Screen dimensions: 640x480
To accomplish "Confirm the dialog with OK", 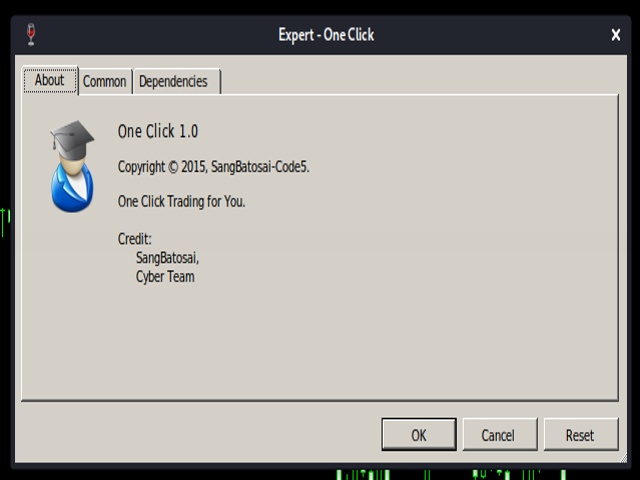I will pos(419,435).
